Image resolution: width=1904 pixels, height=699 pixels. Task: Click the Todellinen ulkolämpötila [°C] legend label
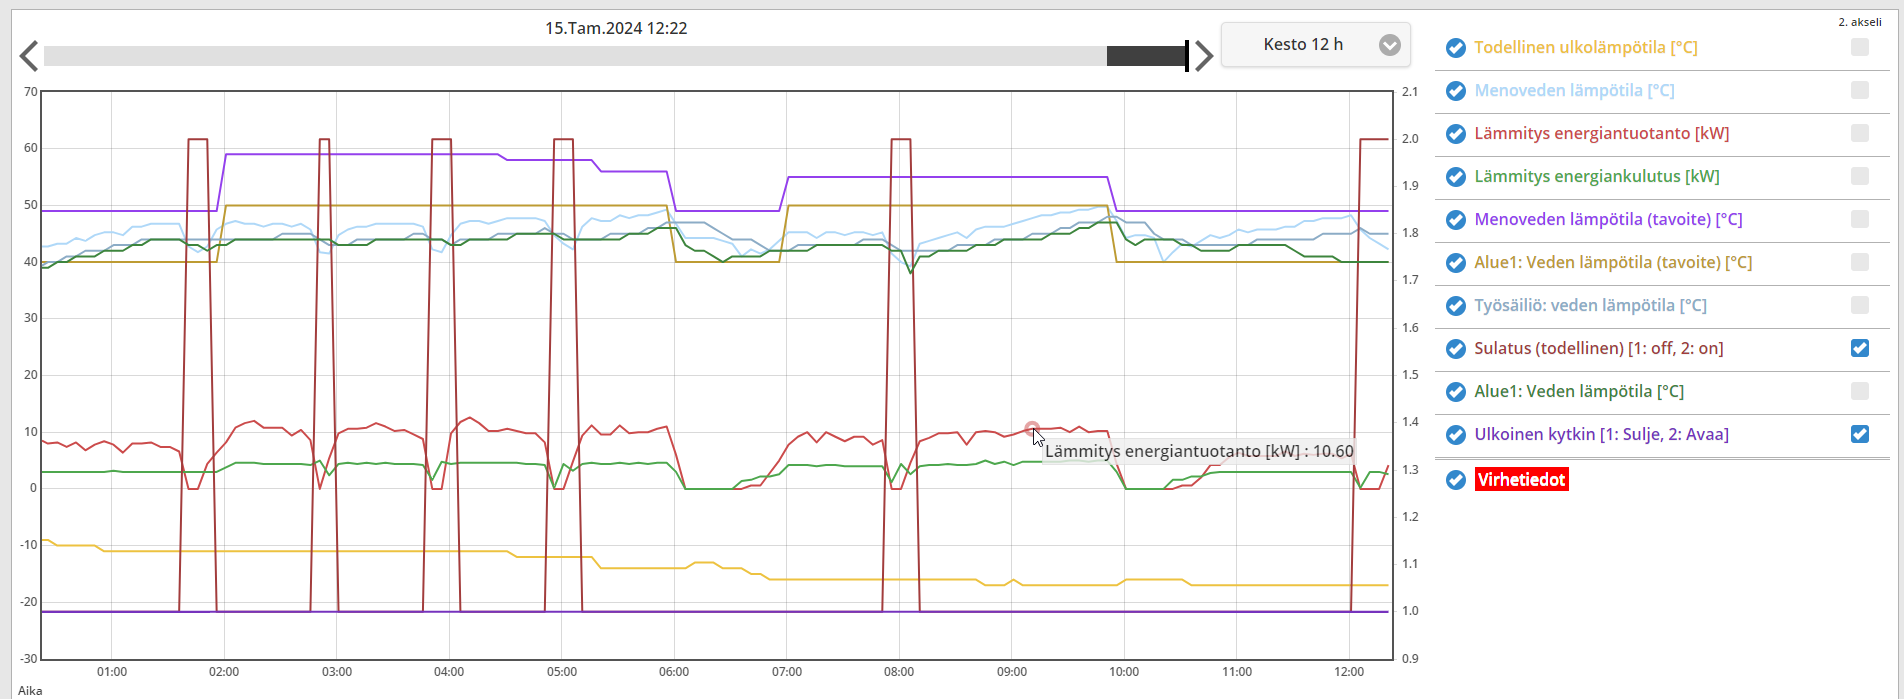[x=1586, y=48]
